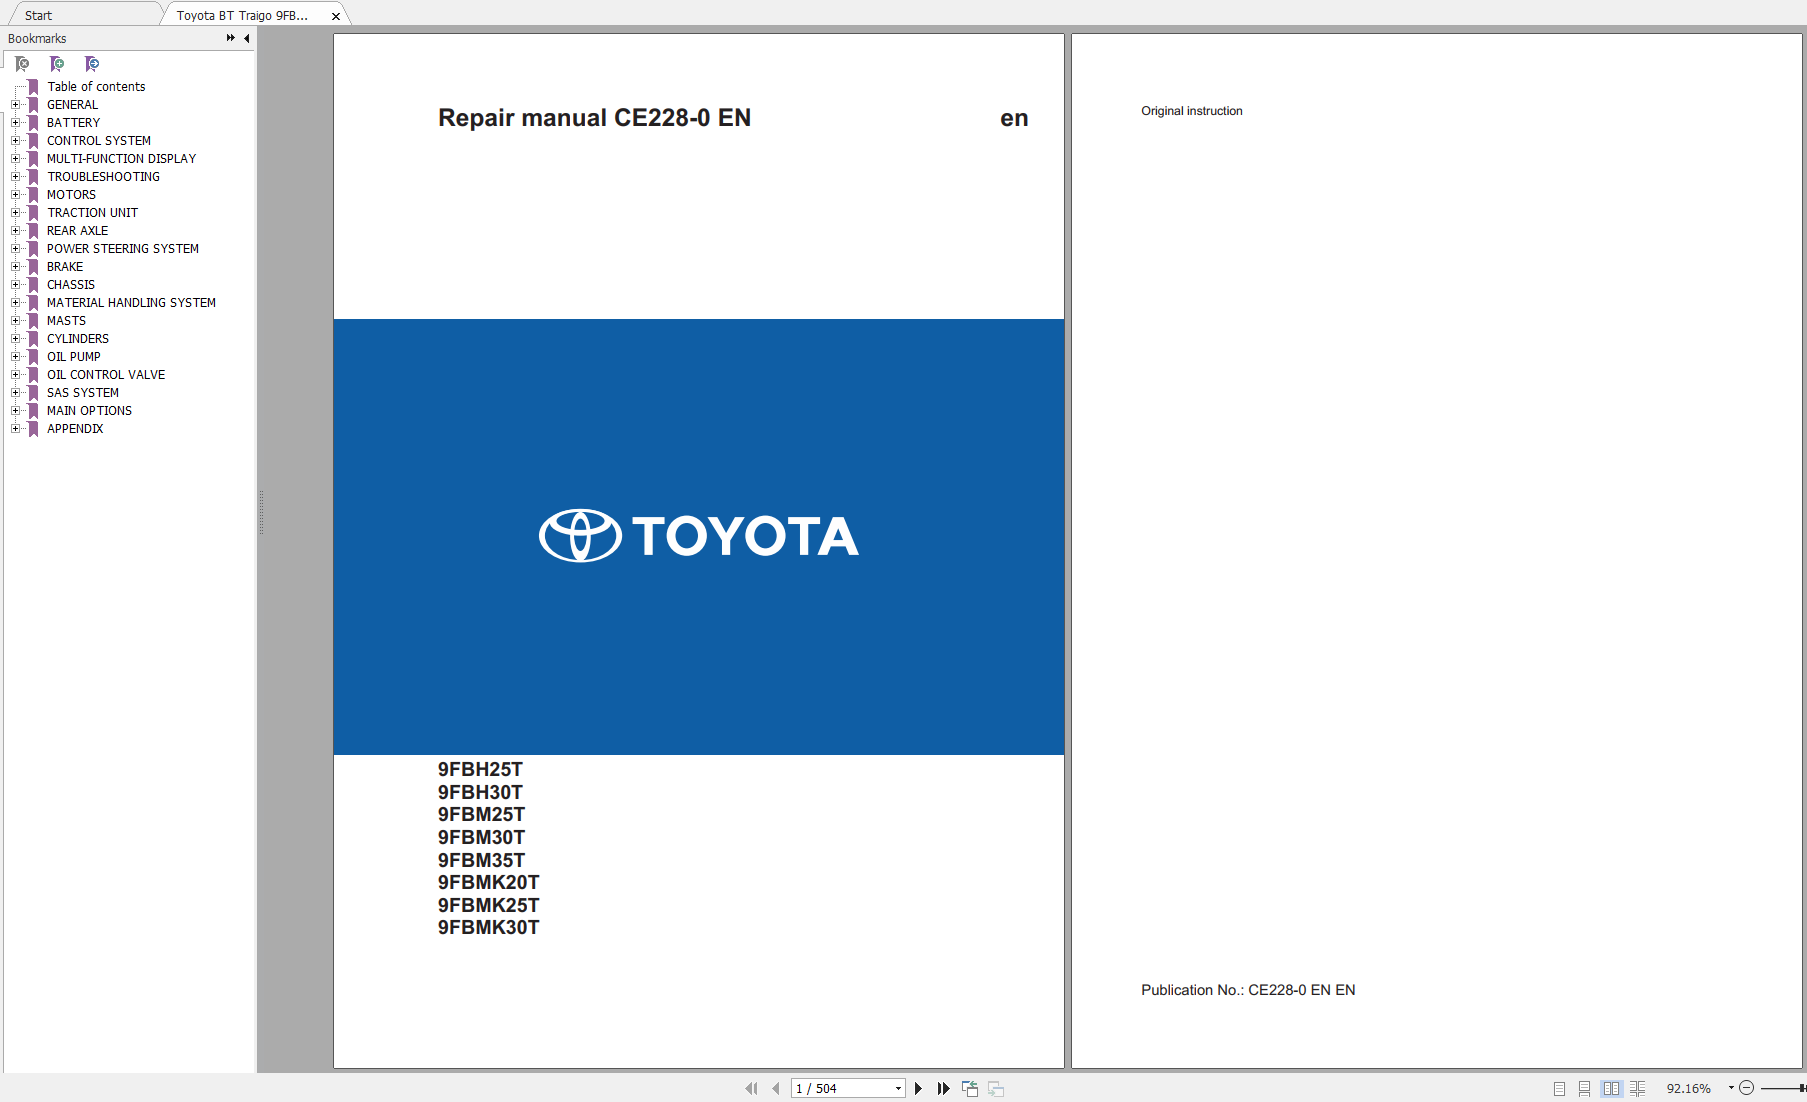Screen dimensions: 1807x1102
Task: Go to the first page
Action: tap(751, 1088)
